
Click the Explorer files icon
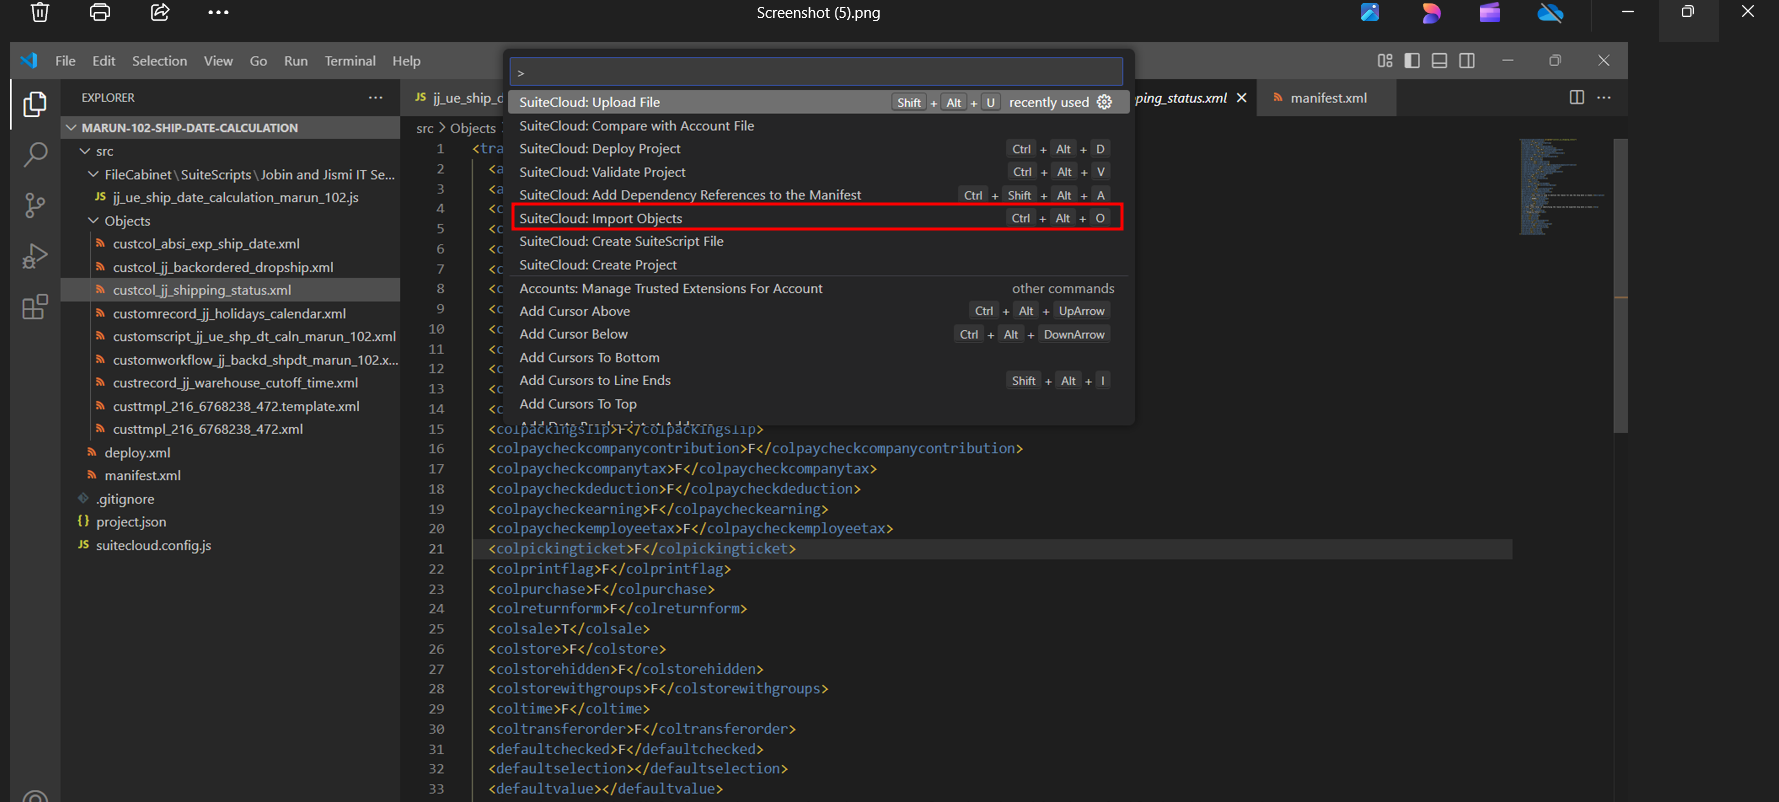pos(35,104)
